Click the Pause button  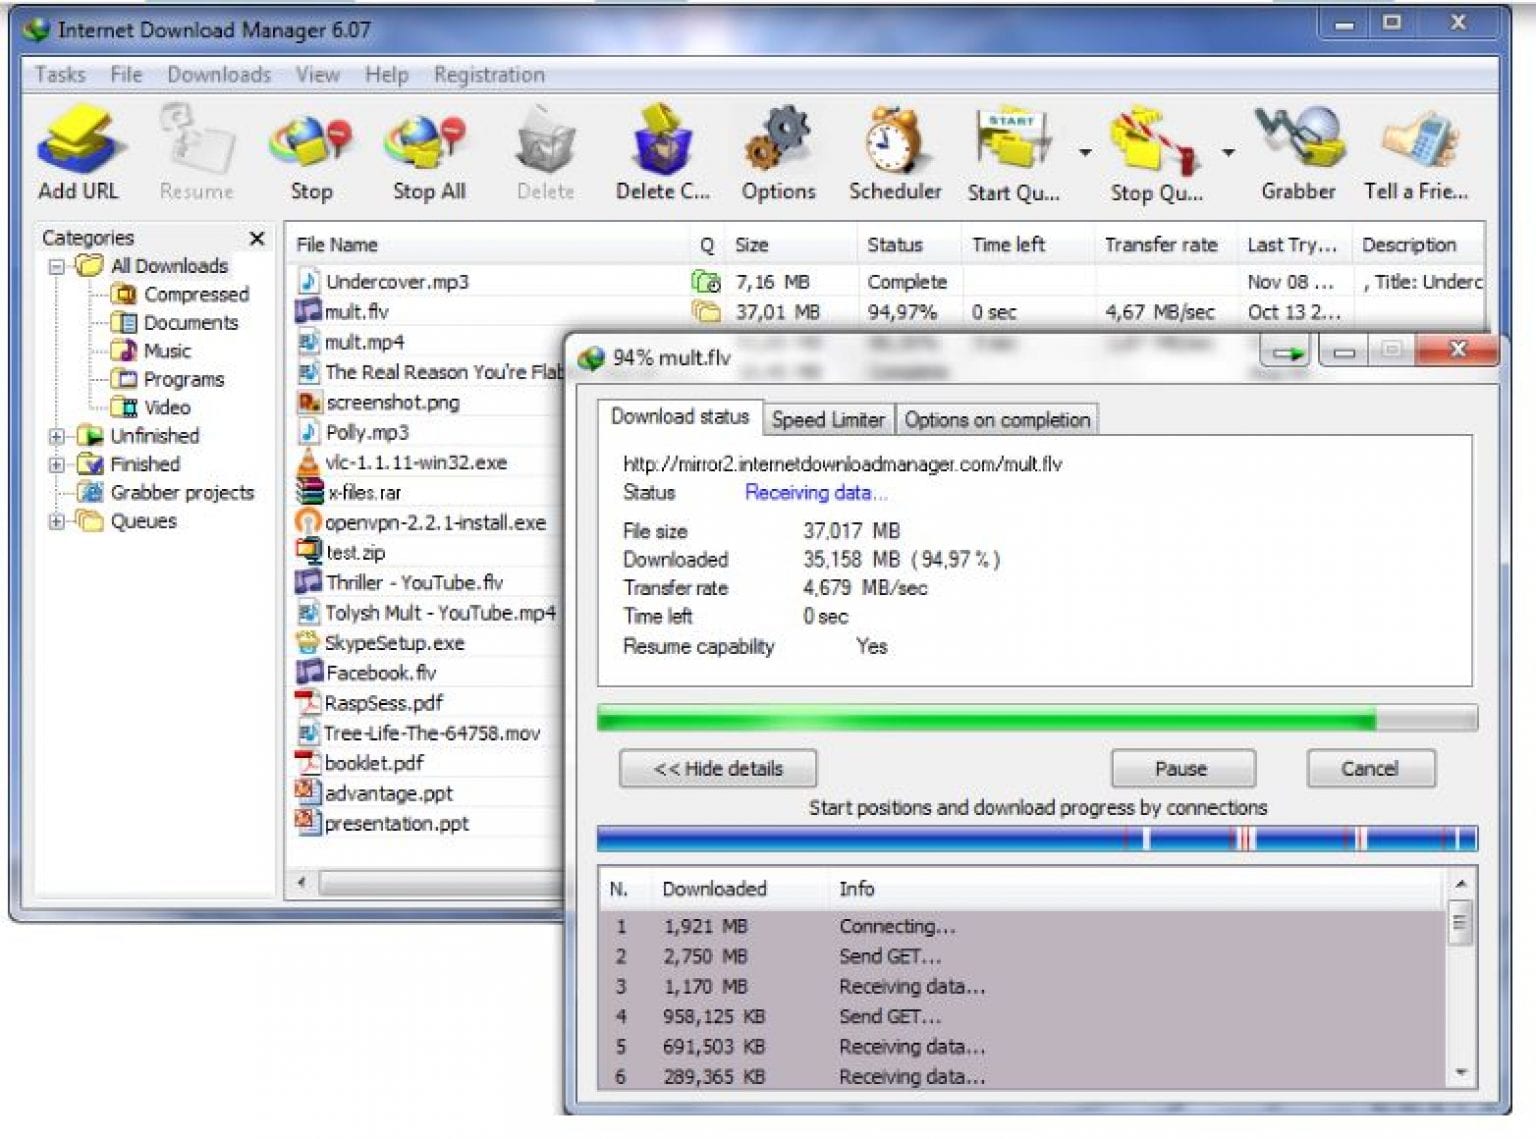(1182, 768)
